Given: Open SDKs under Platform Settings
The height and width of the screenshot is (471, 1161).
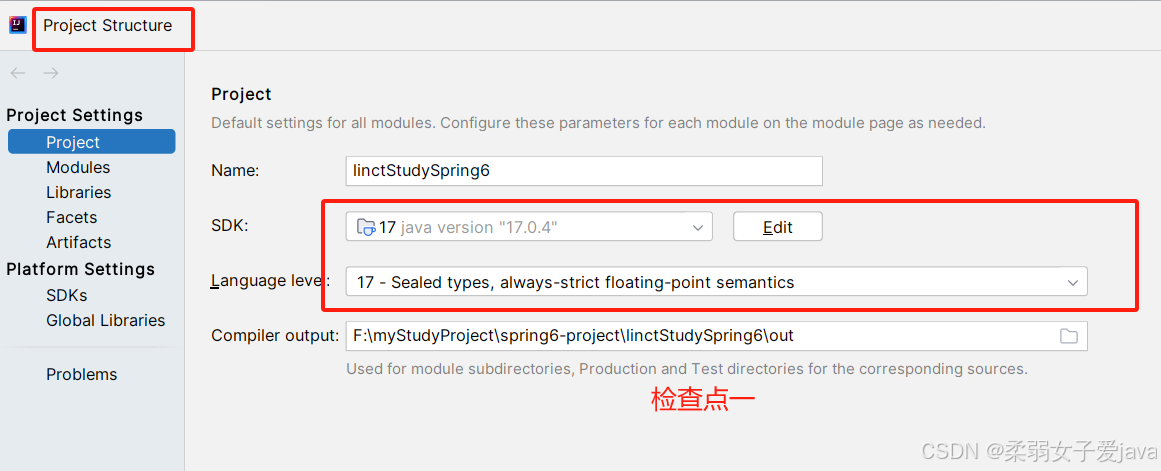Looking at the screenshot, I should pyautogui.click(x=67, y=295).
